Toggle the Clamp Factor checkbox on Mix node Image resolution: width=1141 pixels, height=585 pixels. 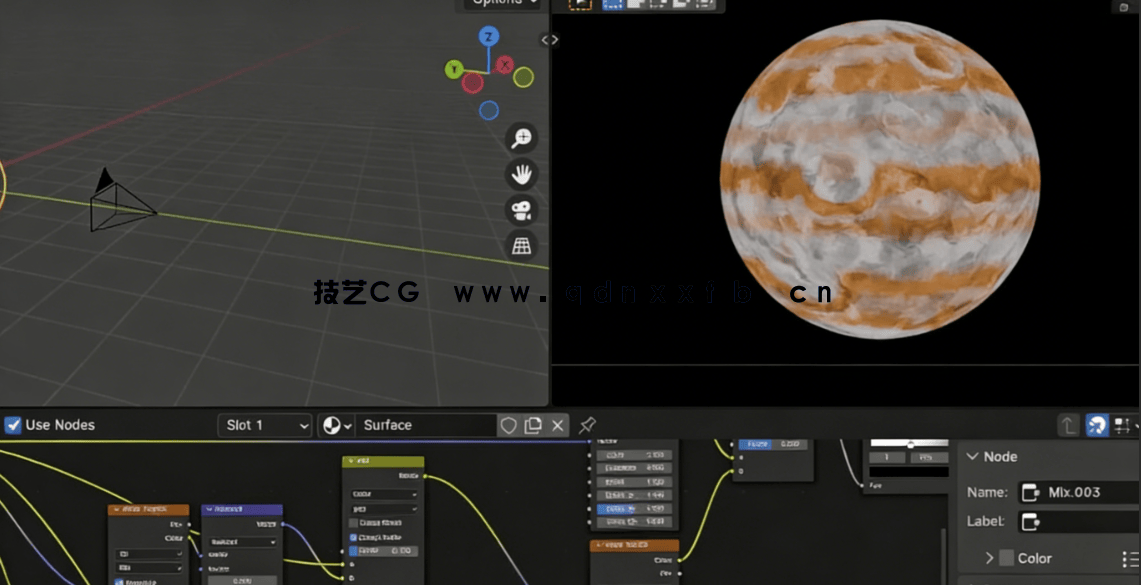352,537
